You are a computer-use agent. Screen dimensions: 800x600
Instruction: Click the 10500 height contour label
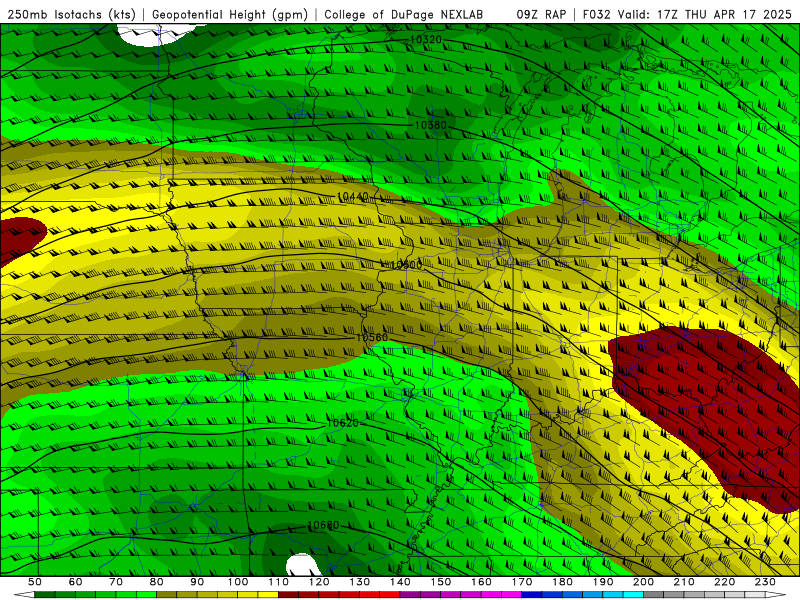tap(406, 265)
